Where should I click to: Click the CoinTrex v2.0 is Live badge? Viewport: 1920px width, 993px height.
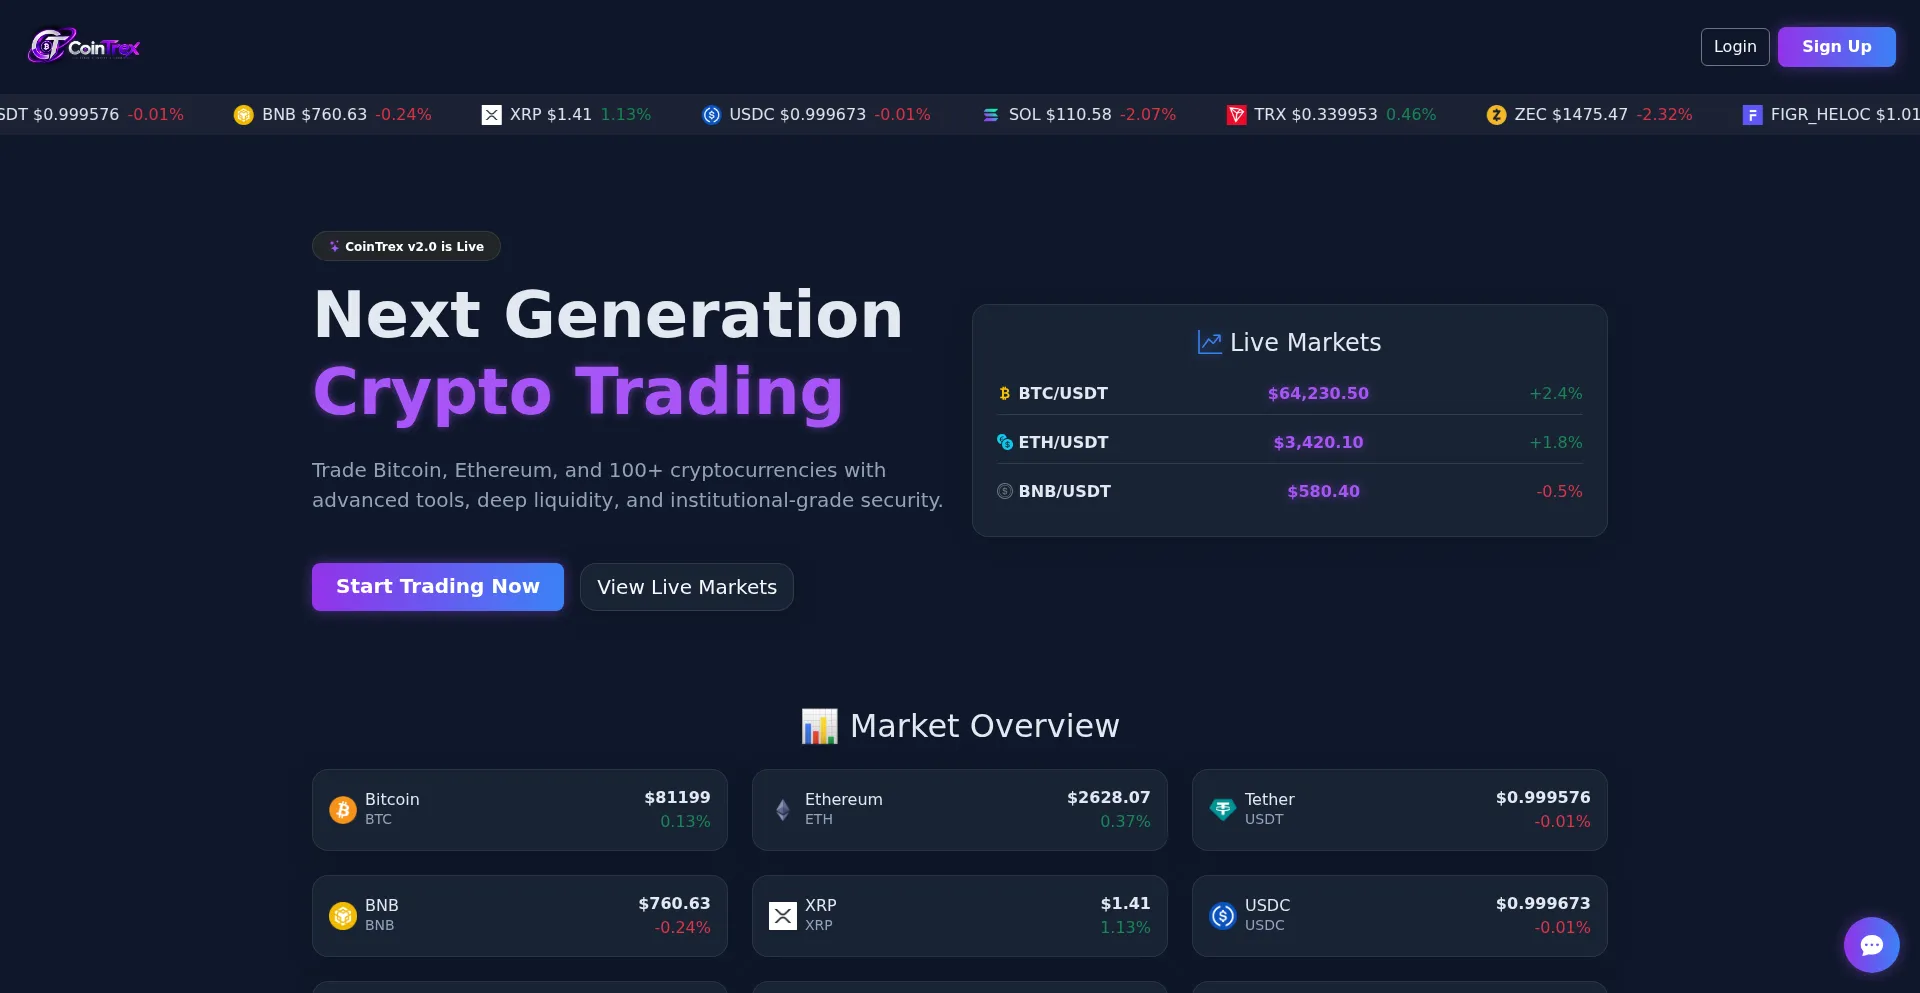pos(406,246)
